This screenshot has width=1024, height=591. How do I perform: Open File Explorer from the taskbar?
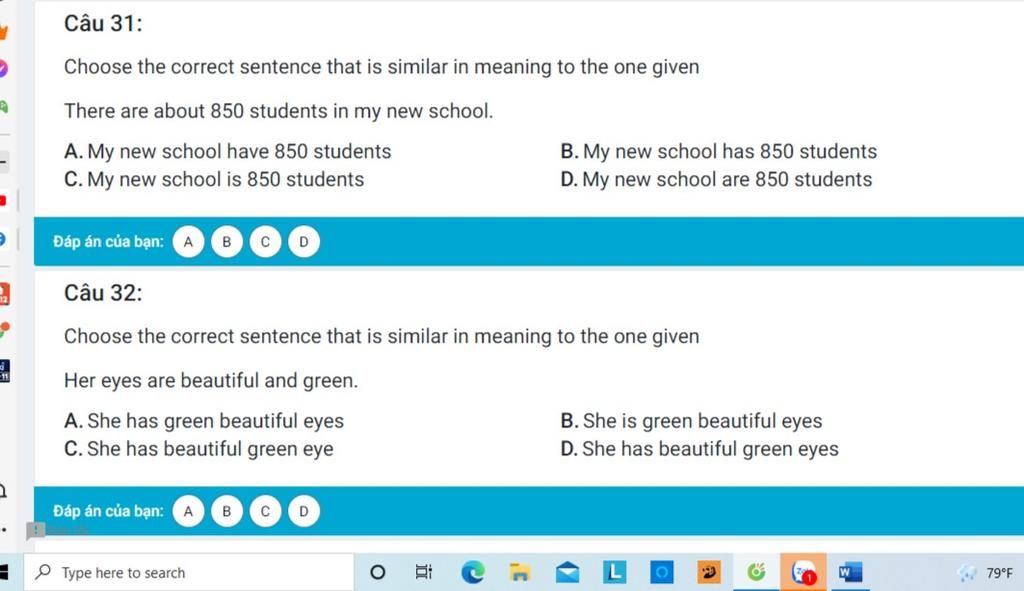520,573
